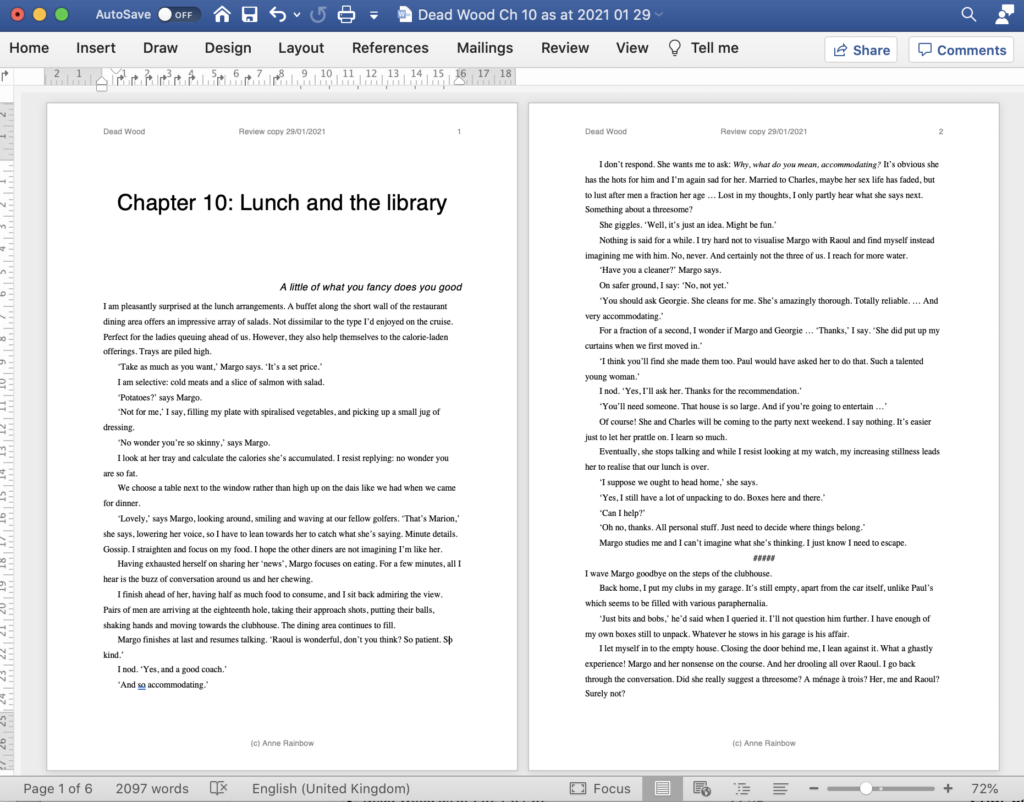Click the Share button
1024x802 pixels.
[x=860, y=49]
